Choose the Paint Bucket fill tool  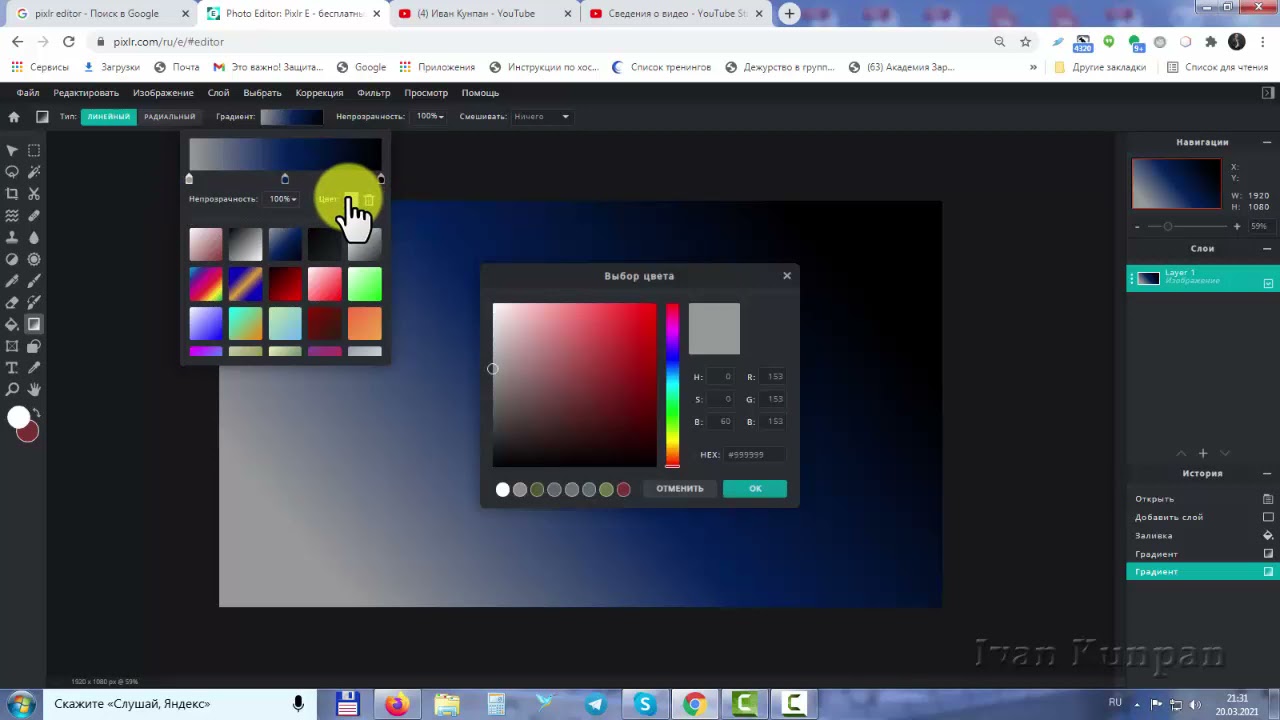tap(12, 324)
